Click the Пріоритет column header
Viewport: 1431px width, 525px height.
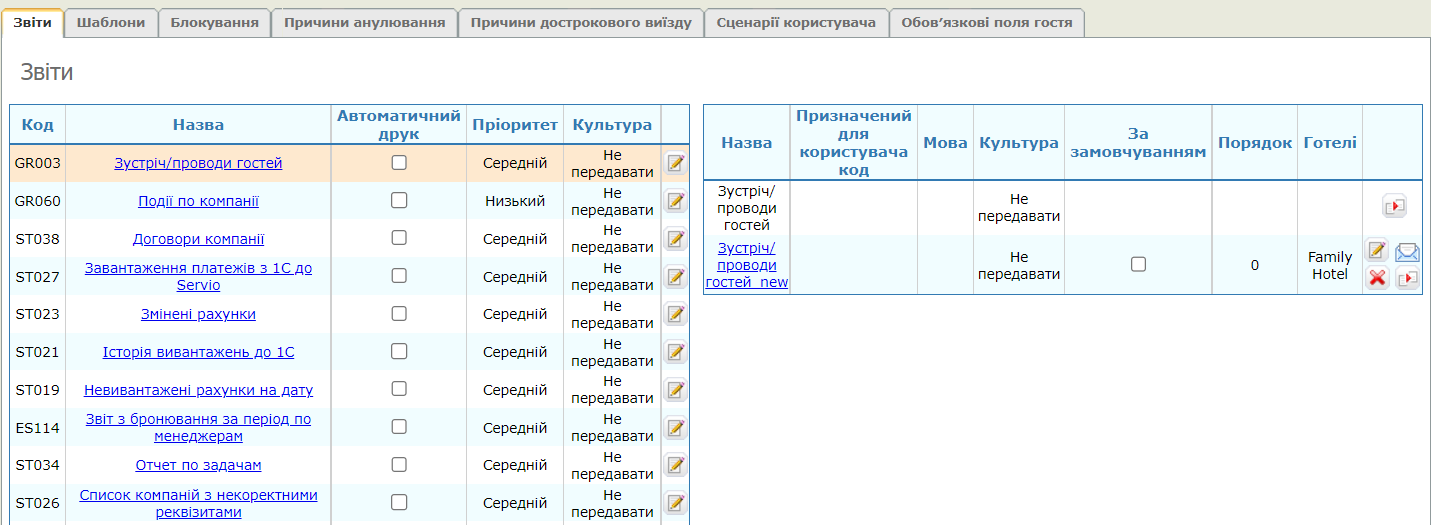coord(515,125)
